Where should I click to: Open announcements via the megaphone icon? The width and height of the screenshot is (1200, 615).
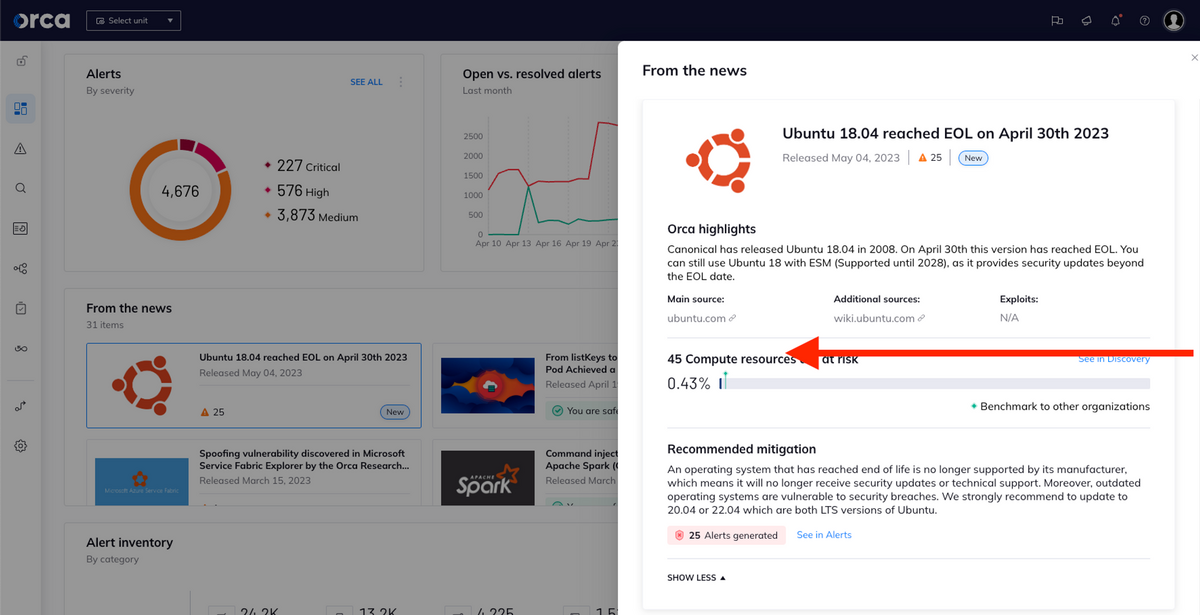[1086, 20]
